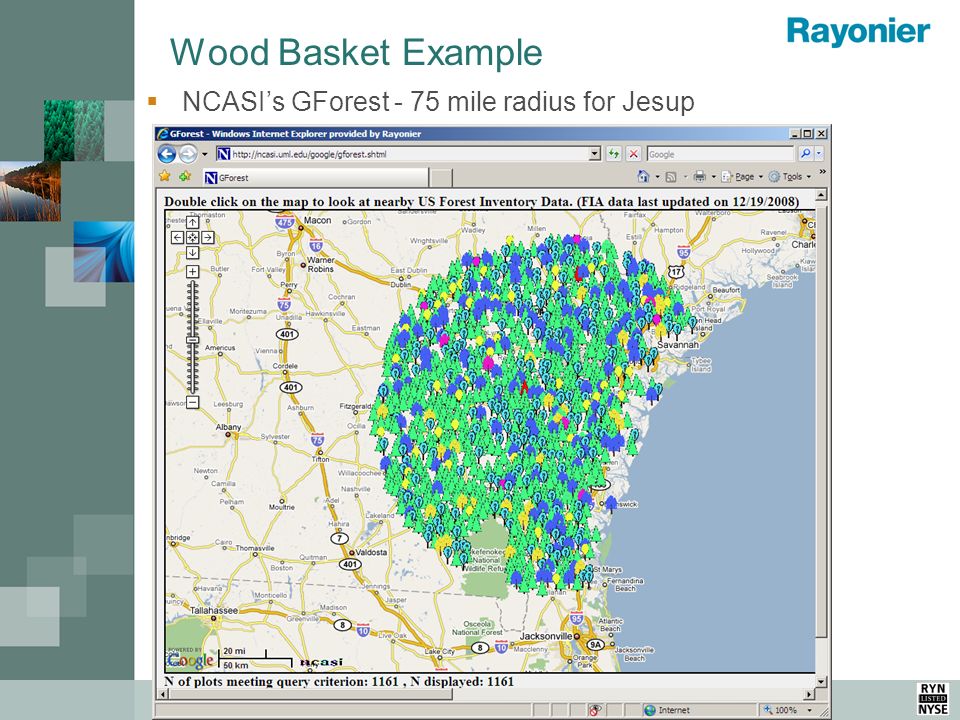This screenshot has width=960, height=720.
Task: Click the red Stop loading icon
Action: coord(634,154)
